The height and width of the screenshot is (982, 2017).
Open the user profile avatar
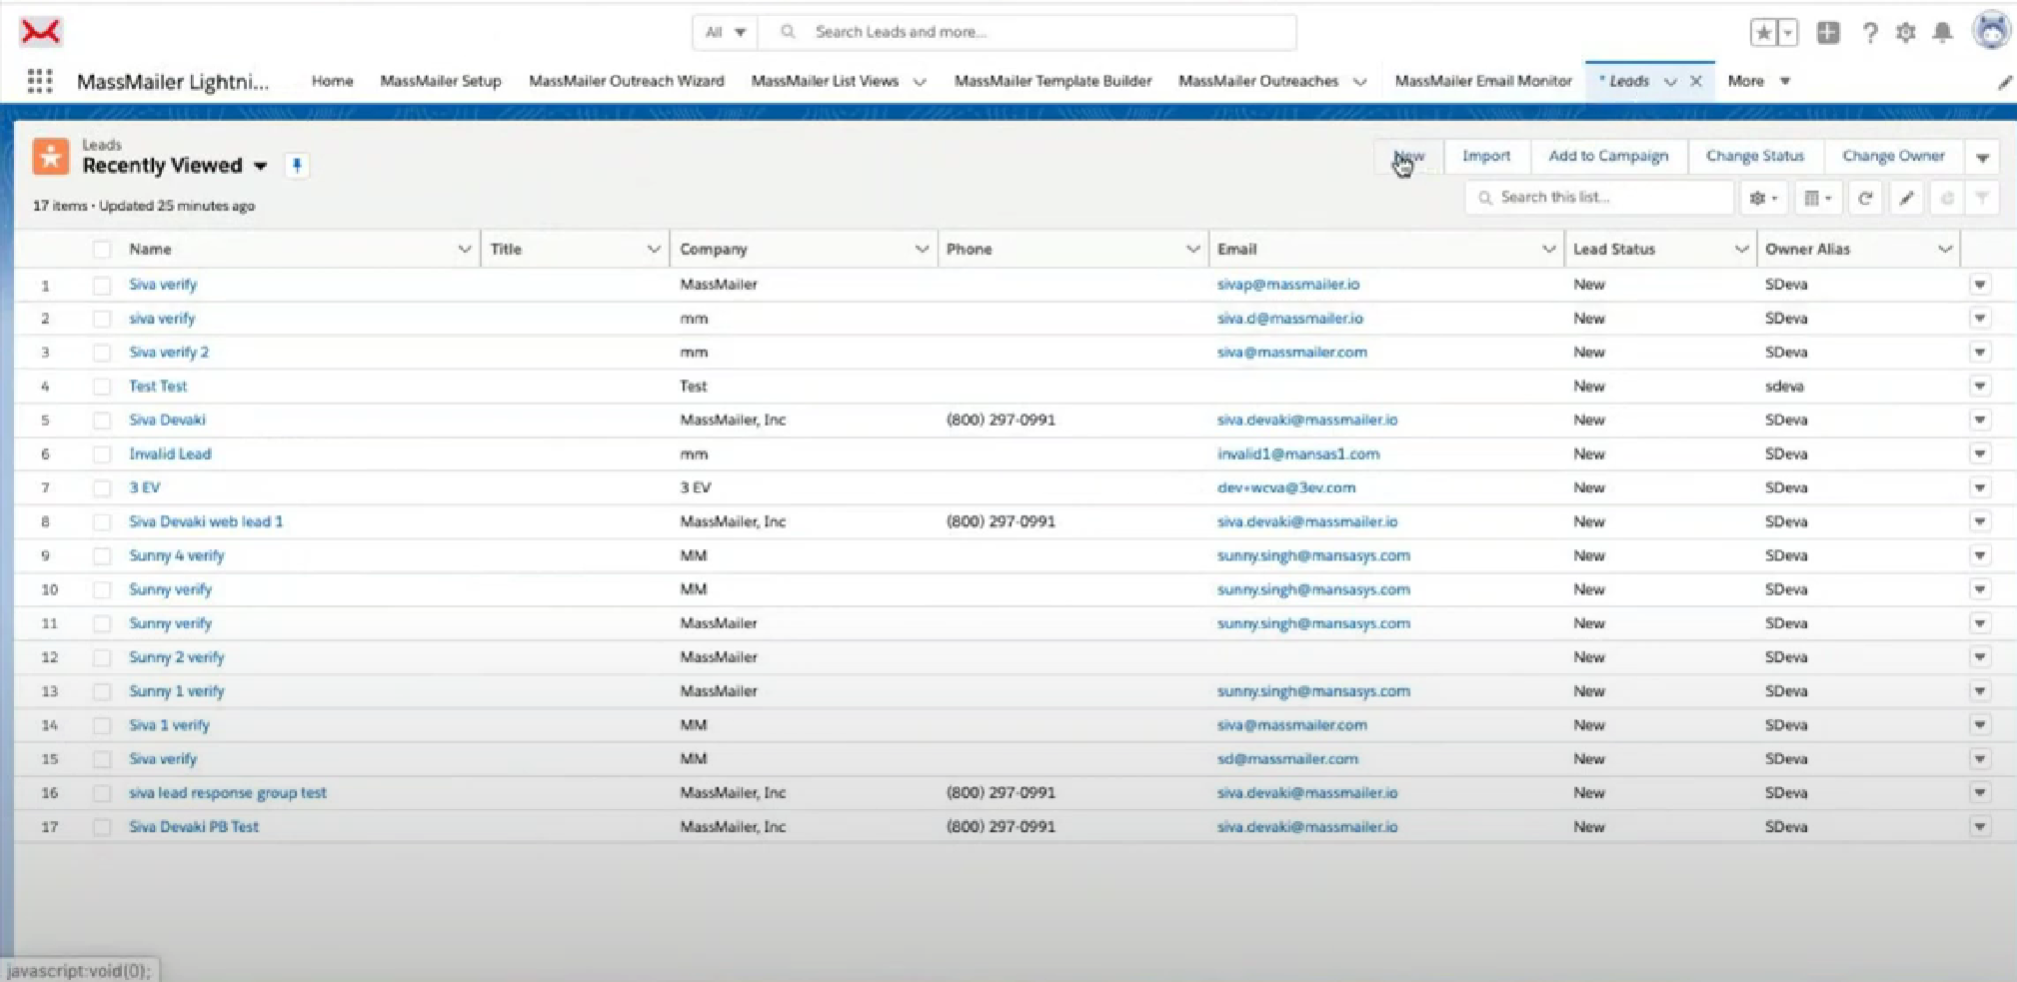tap(1991, 30)
